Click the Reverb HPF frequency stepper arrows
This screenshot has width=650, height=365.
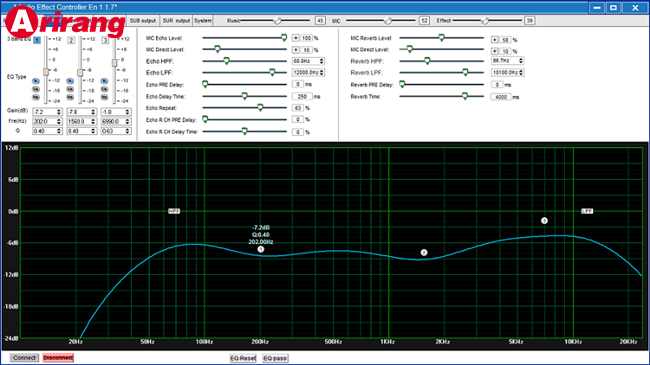point(521,61)
